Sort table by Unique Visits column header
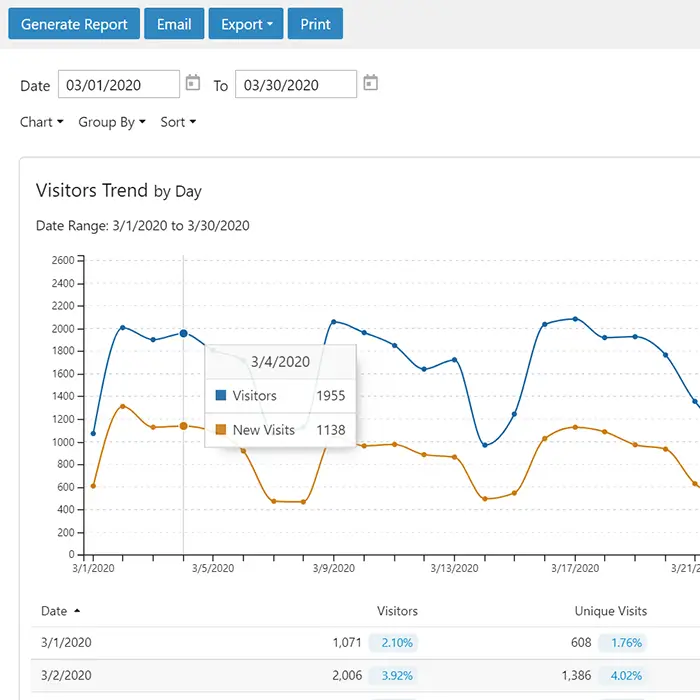Screen dimensions: 700x700 (610, 611)
